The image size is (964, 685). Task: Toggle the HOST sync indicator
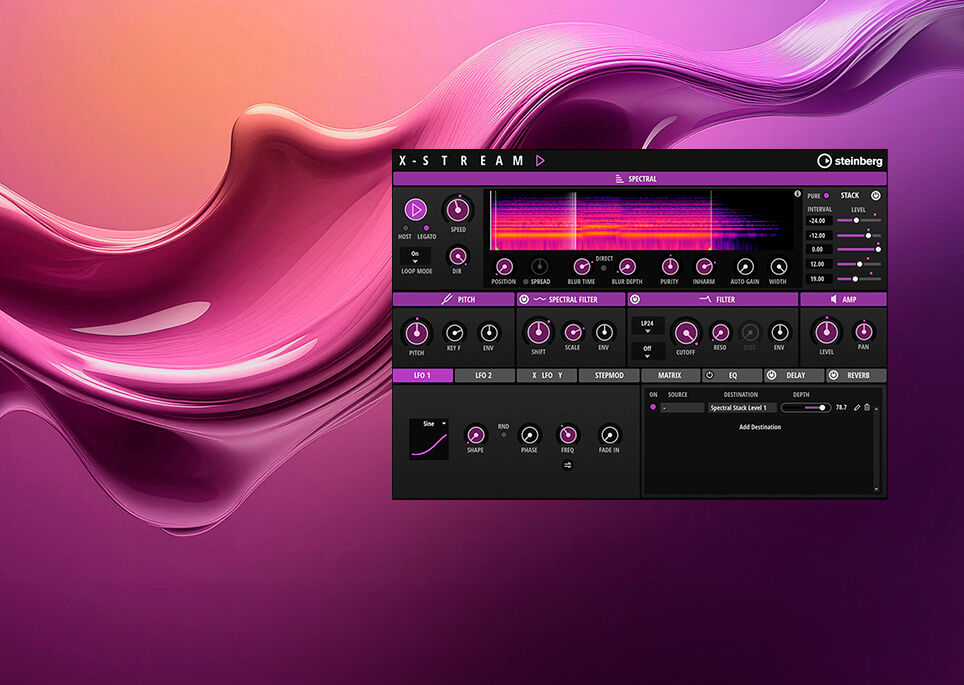tap(405, 228)
